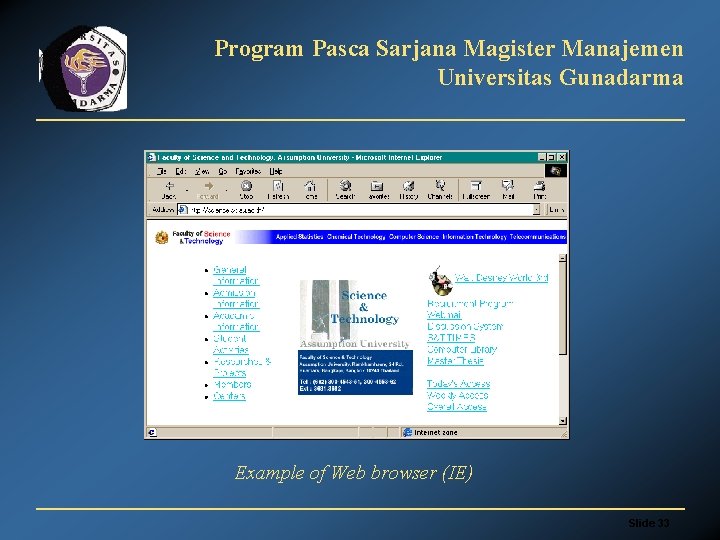Screen dimensions: 720x540
Task: Select Chemical Technology in blue banner
Action: coord(356,237)
